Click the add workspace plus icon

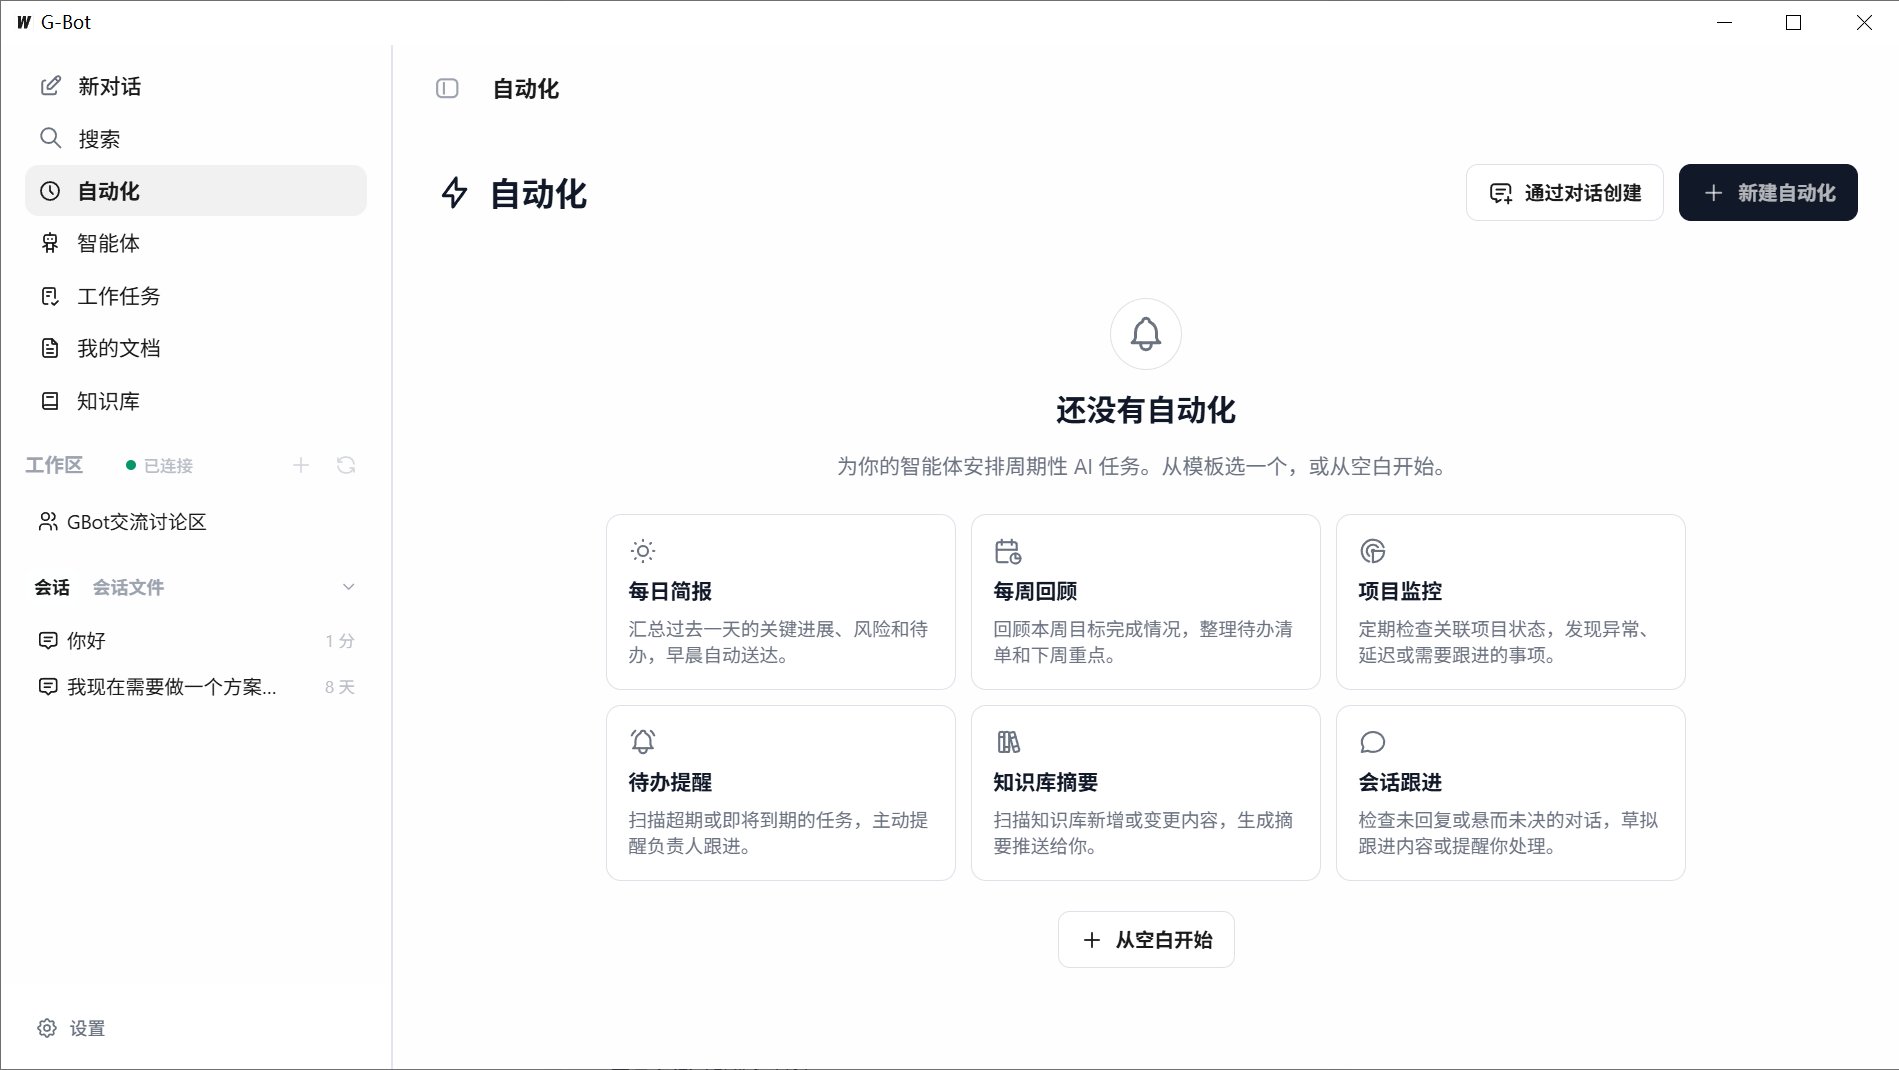pos(301,465)
